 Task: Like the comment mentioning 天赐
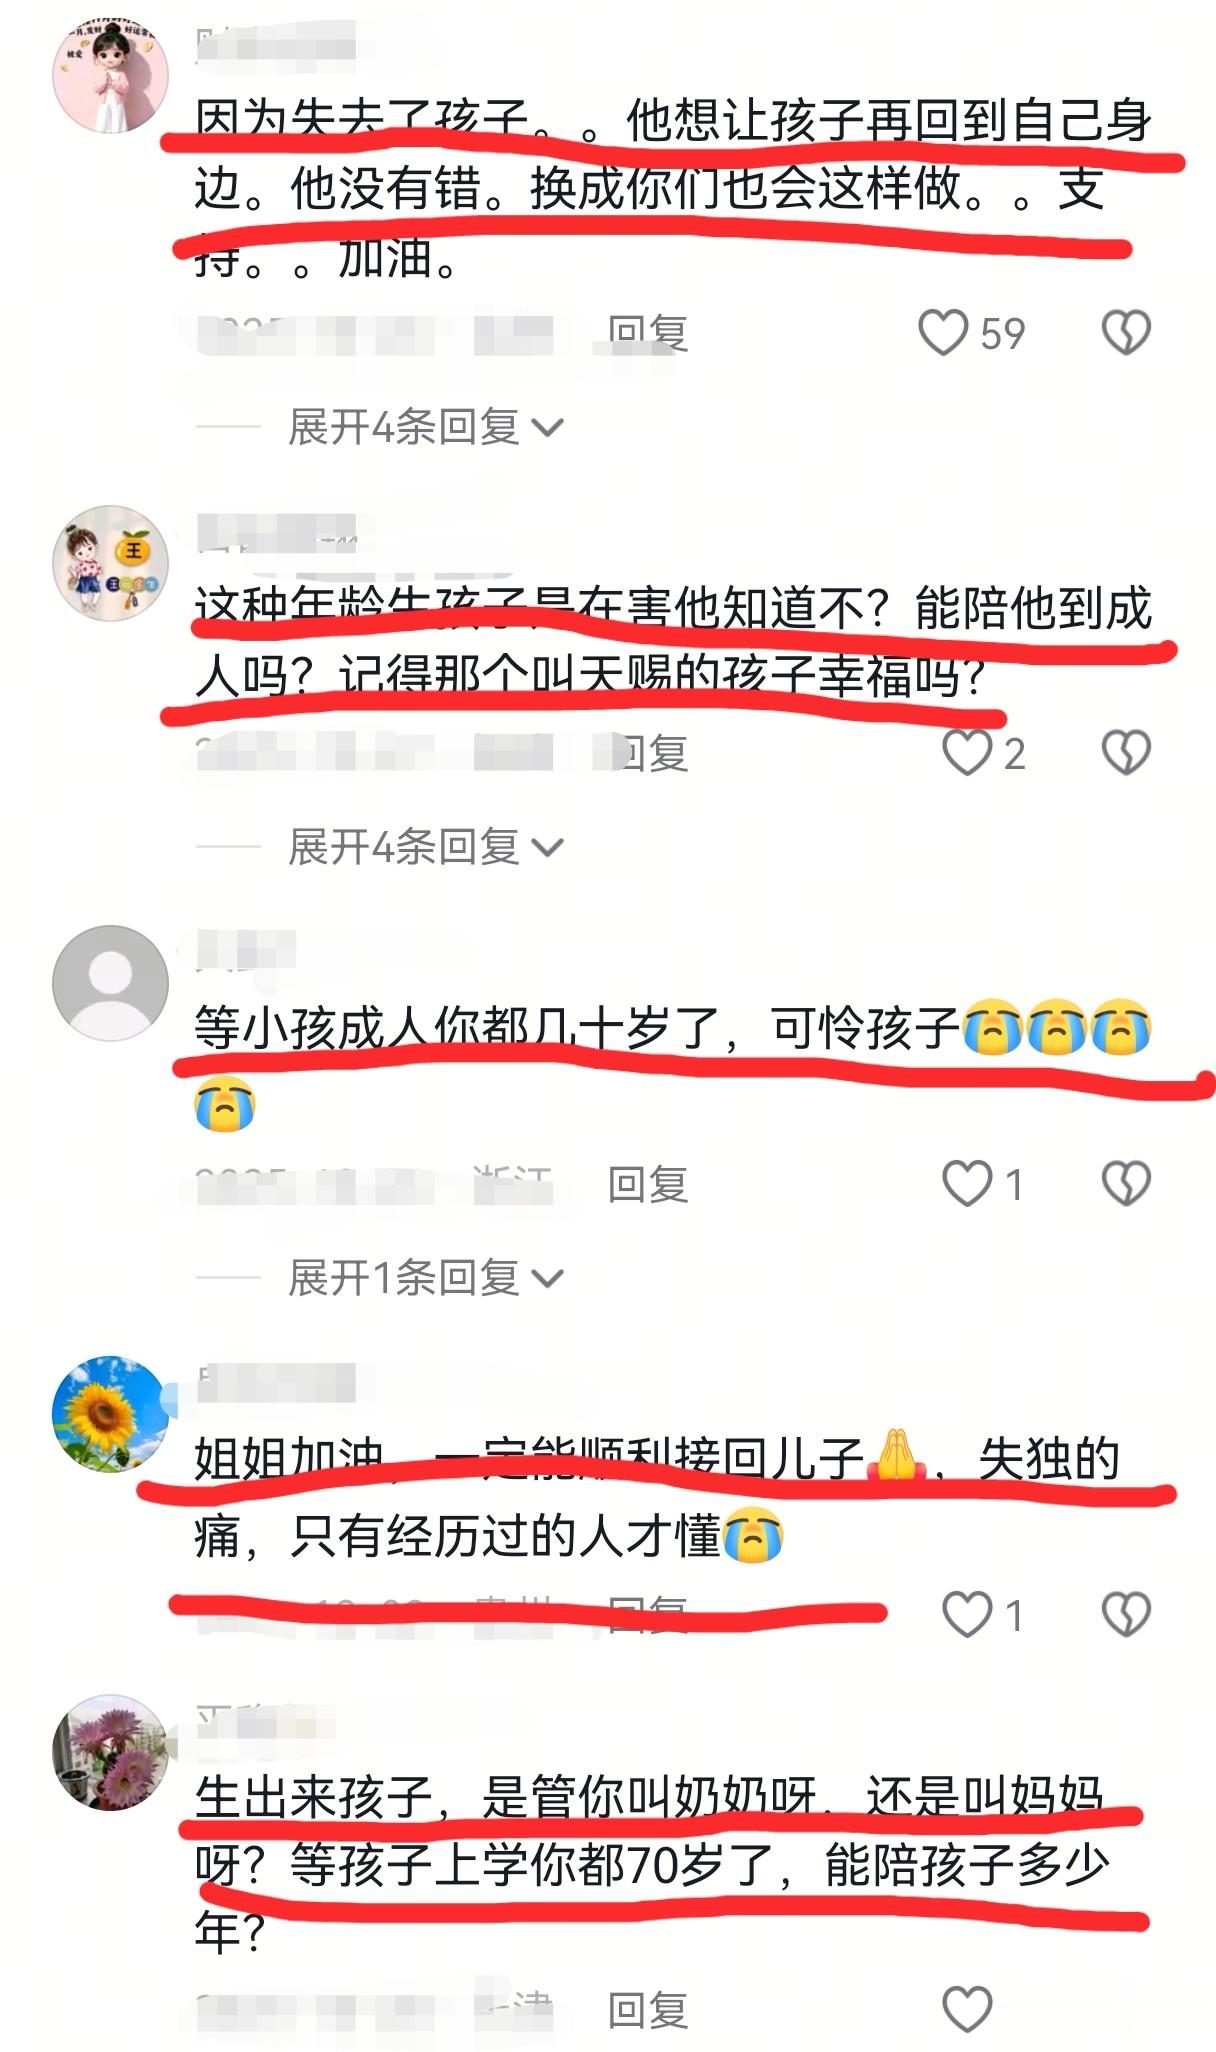coord(967,753)
